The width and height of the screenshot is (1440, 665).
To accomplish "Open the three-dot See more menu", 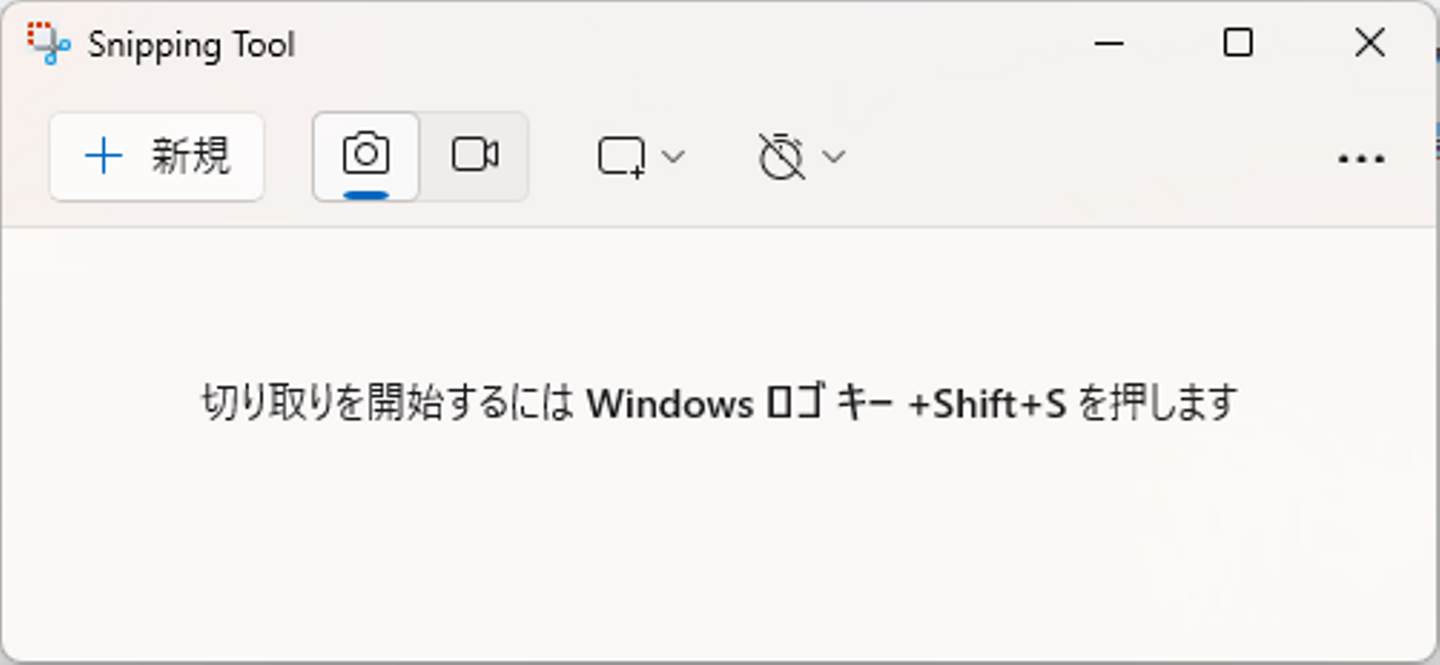I will point(1361,159).
